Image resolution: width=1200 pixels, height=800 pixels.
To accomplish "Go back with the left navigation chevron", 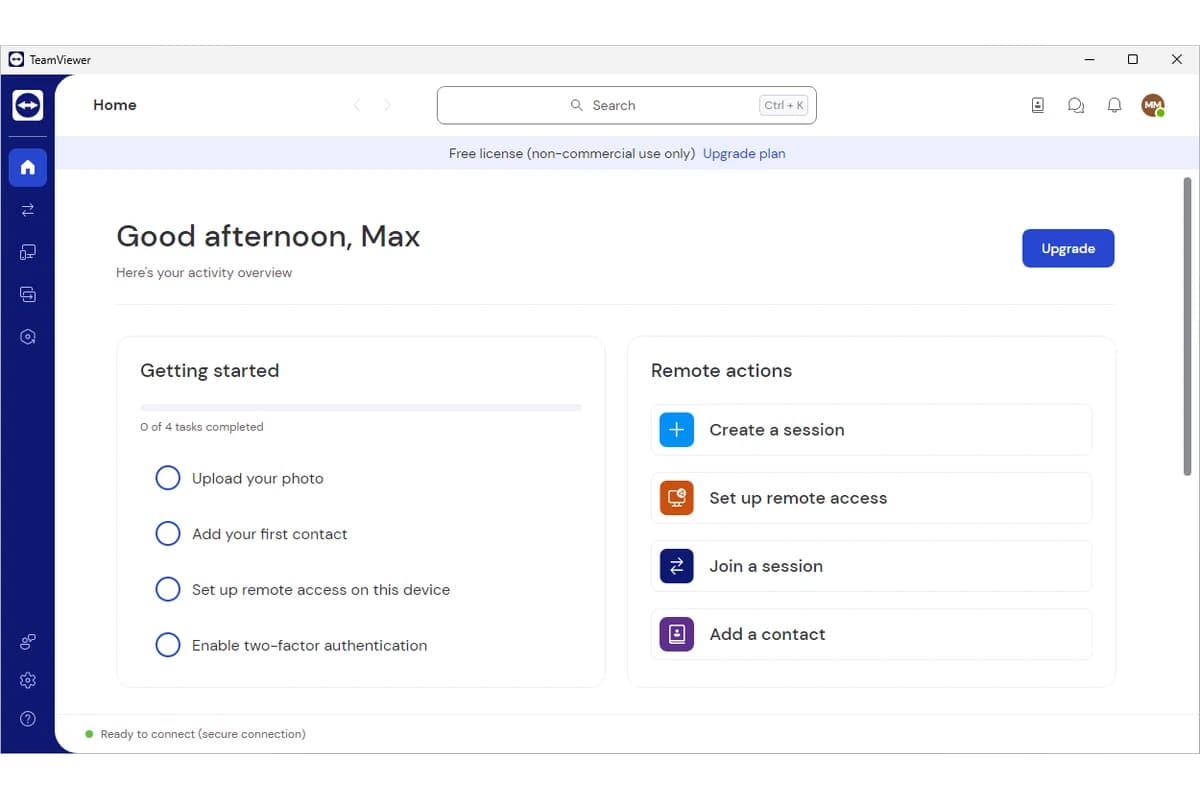I will (357, 105).
